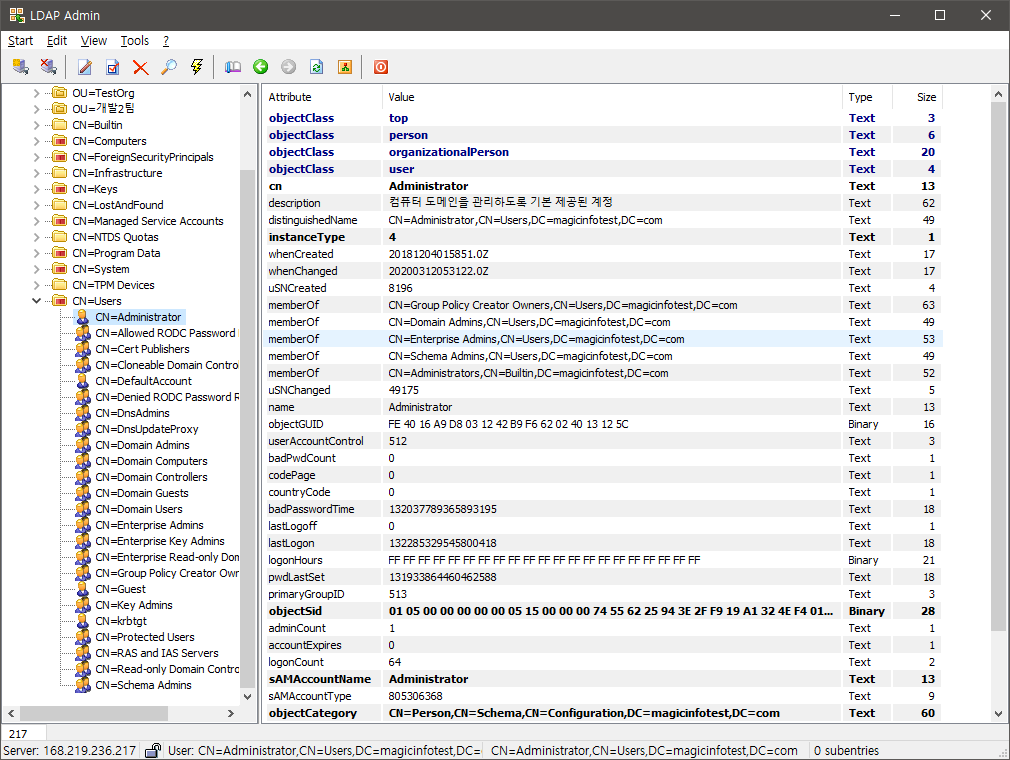
Task: Click the Edit entry pencil icon
Action: [x=85, y=67]
